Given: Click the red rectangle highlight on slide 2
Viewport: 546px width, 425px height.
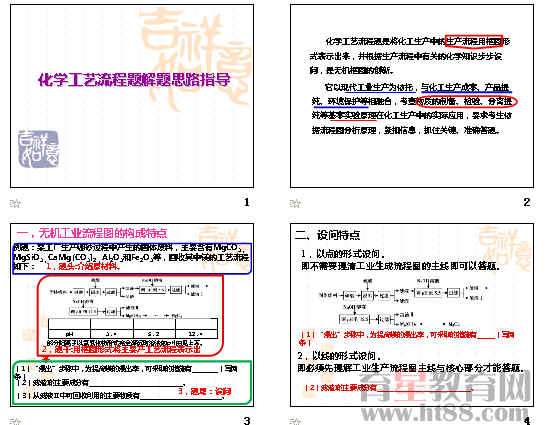Looking at the screenshot, I should pyautogui.click(x=474, y=41).
